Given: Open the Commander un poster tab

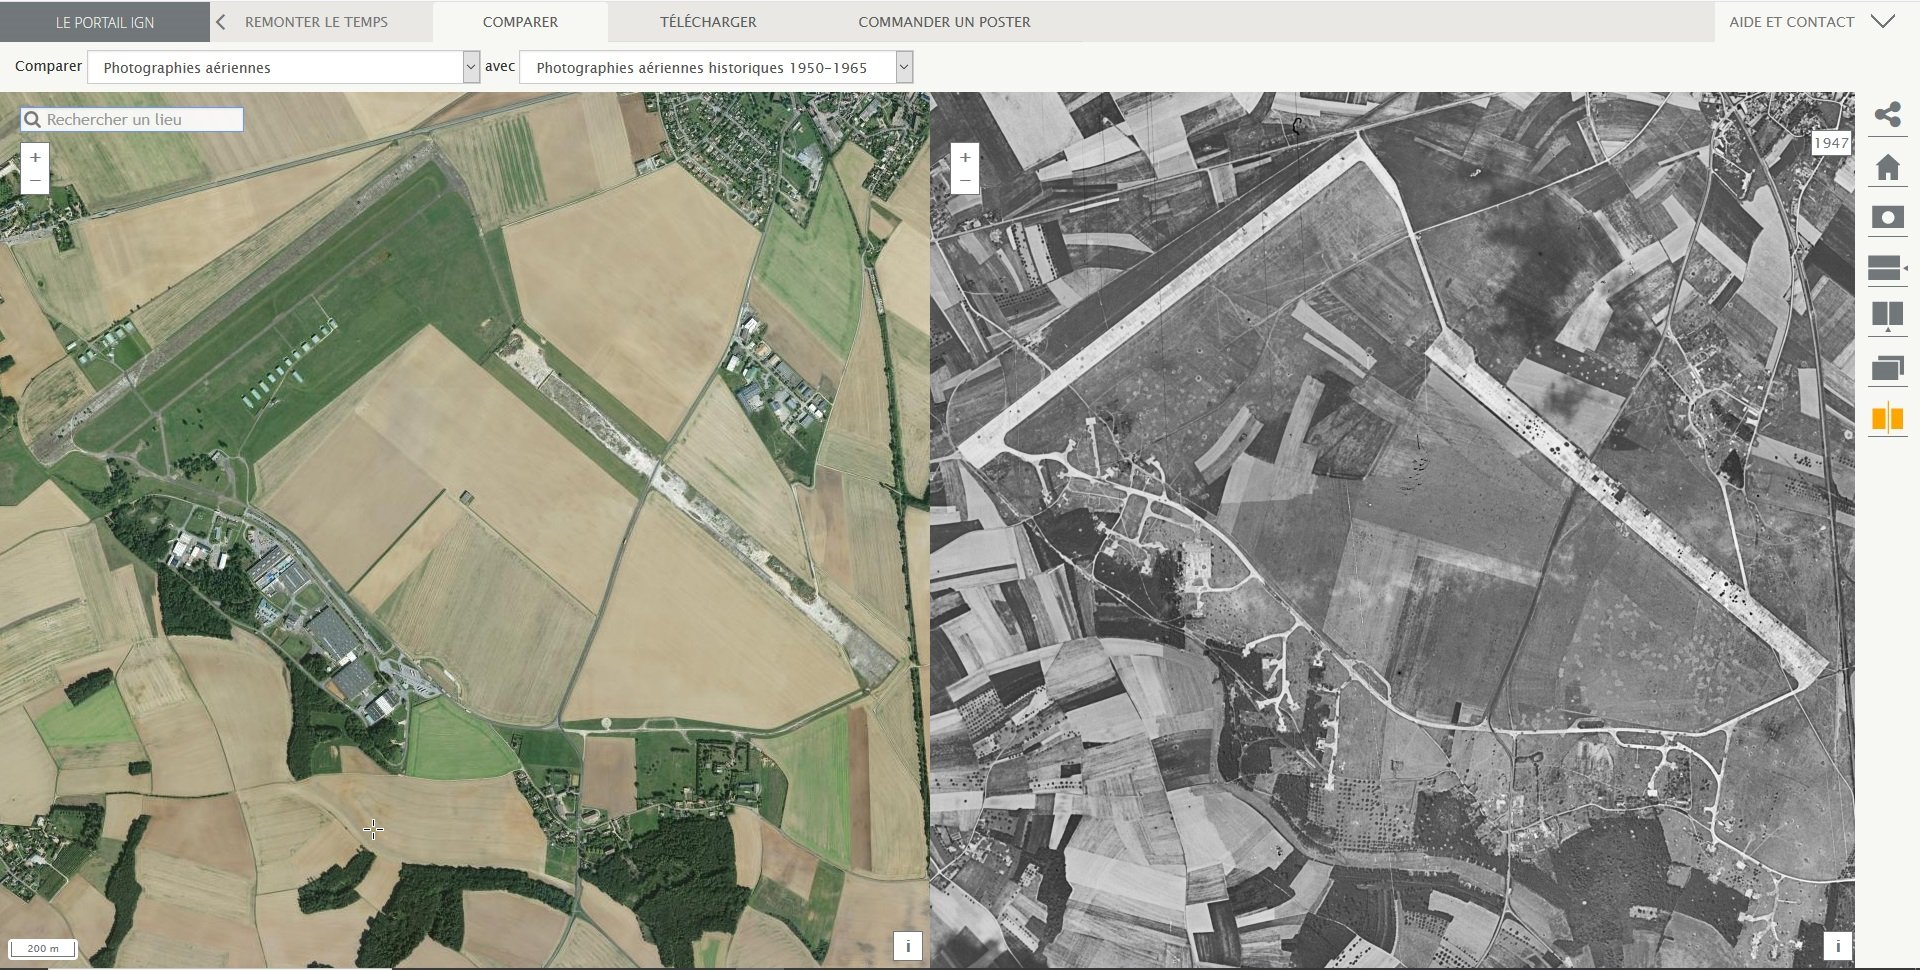Looking at the screenshot, I should pos(944,21).
